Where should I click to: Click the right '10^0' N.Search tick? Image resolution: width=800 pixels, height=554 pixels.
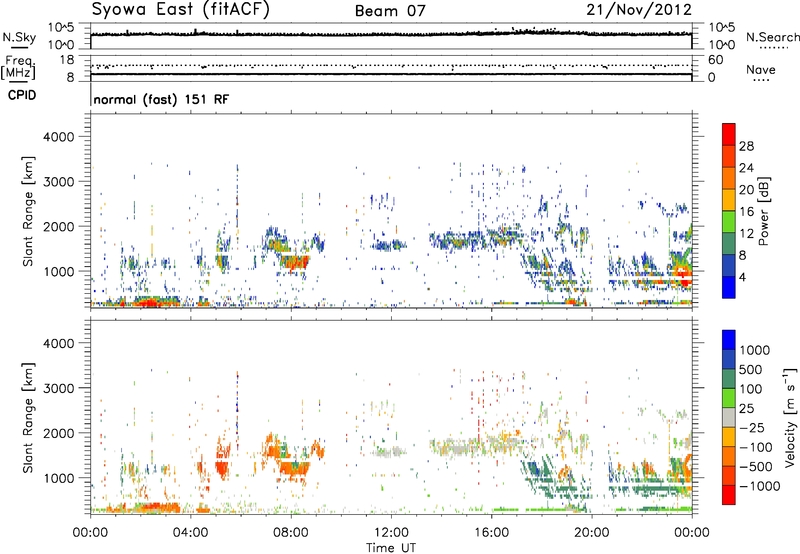pos(722,45)
